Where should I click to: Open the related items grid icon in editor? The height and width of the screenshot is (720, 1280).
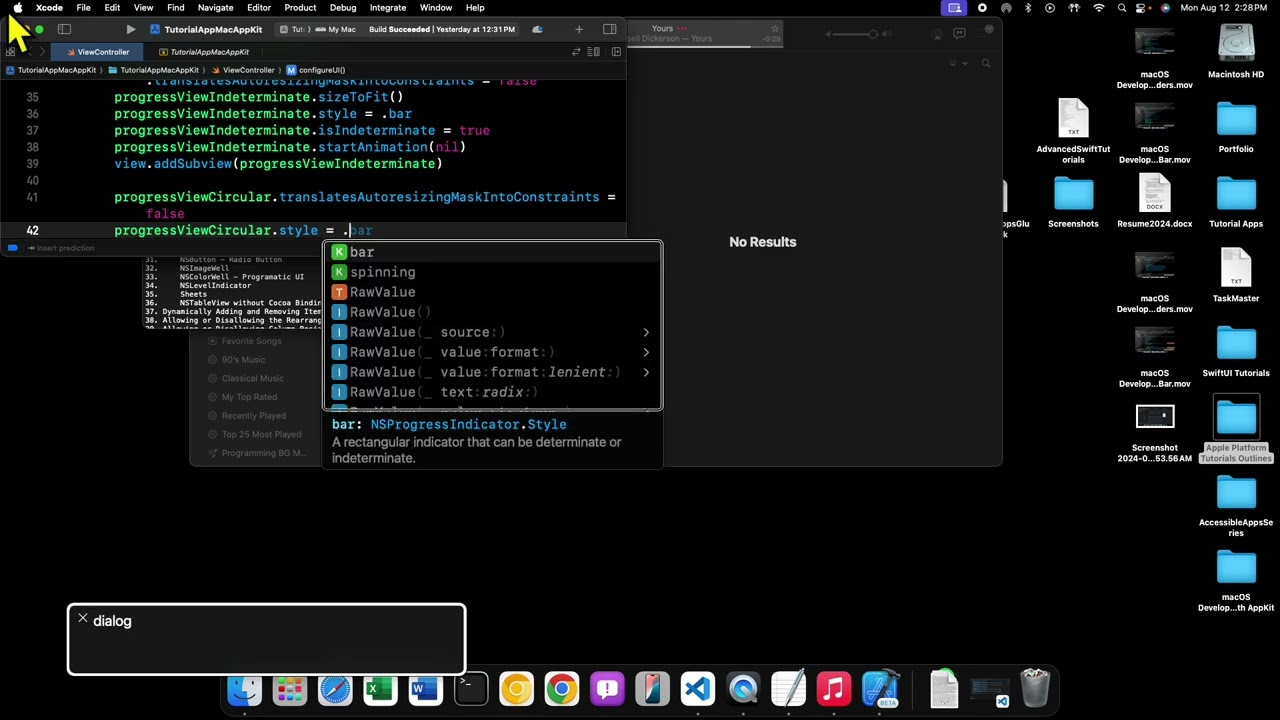point(10,51)
